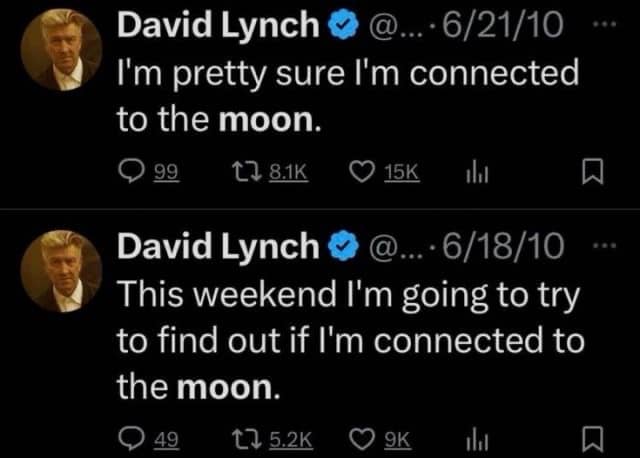Open the 99 replies count
Image resolution: width=640 pixels, height=458 pixels.
166,172
